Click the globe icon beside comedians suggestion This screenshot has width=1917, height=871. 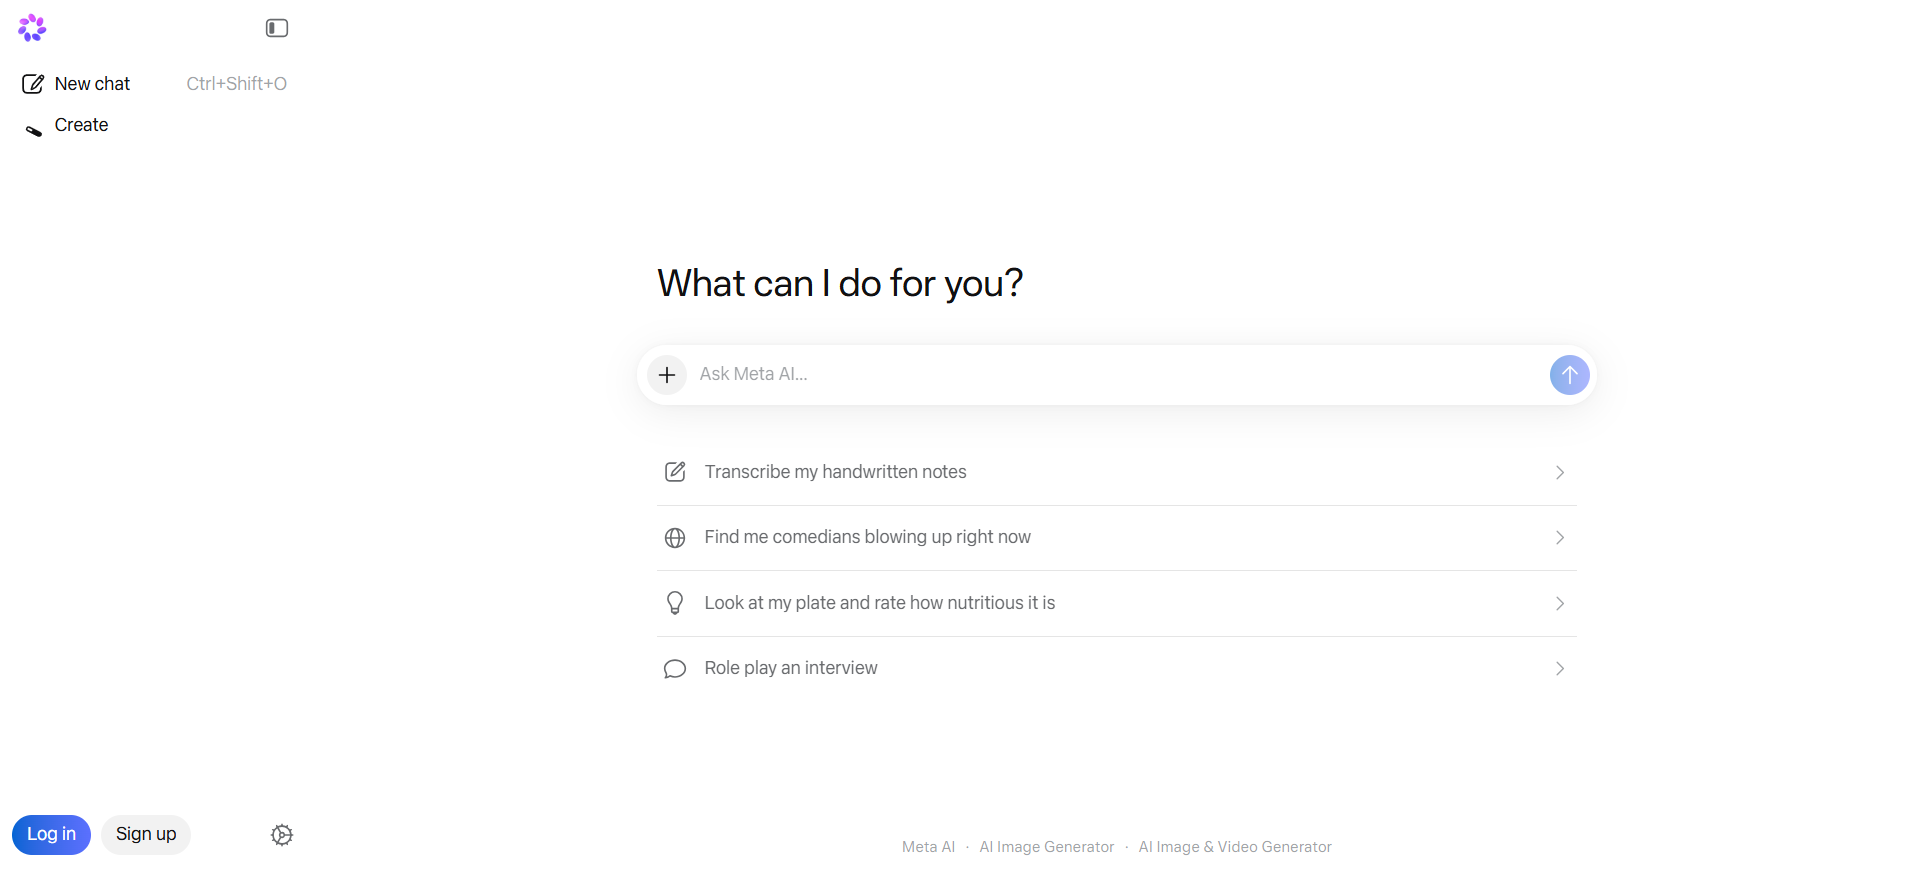[675, 538]
